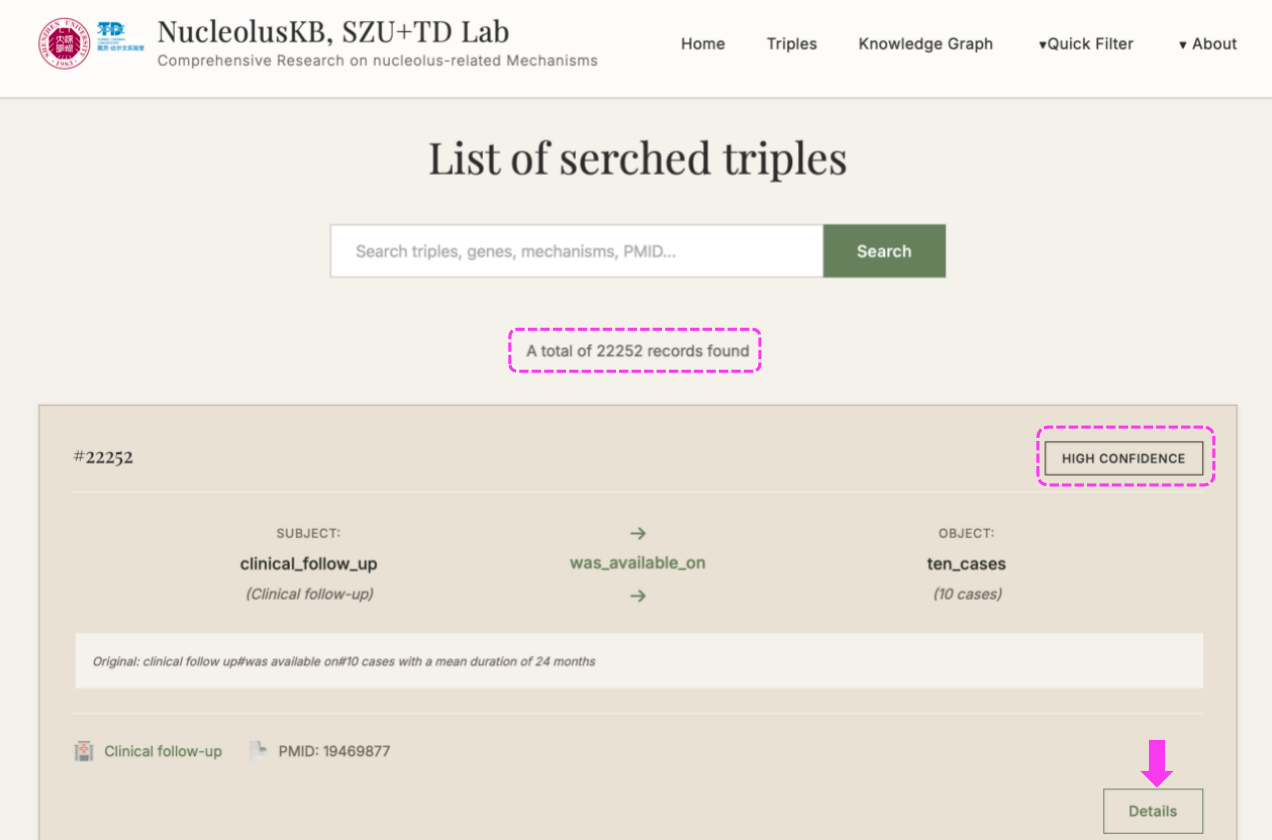
Task: Click the records found count banner
Action: (x=635, y=351)
